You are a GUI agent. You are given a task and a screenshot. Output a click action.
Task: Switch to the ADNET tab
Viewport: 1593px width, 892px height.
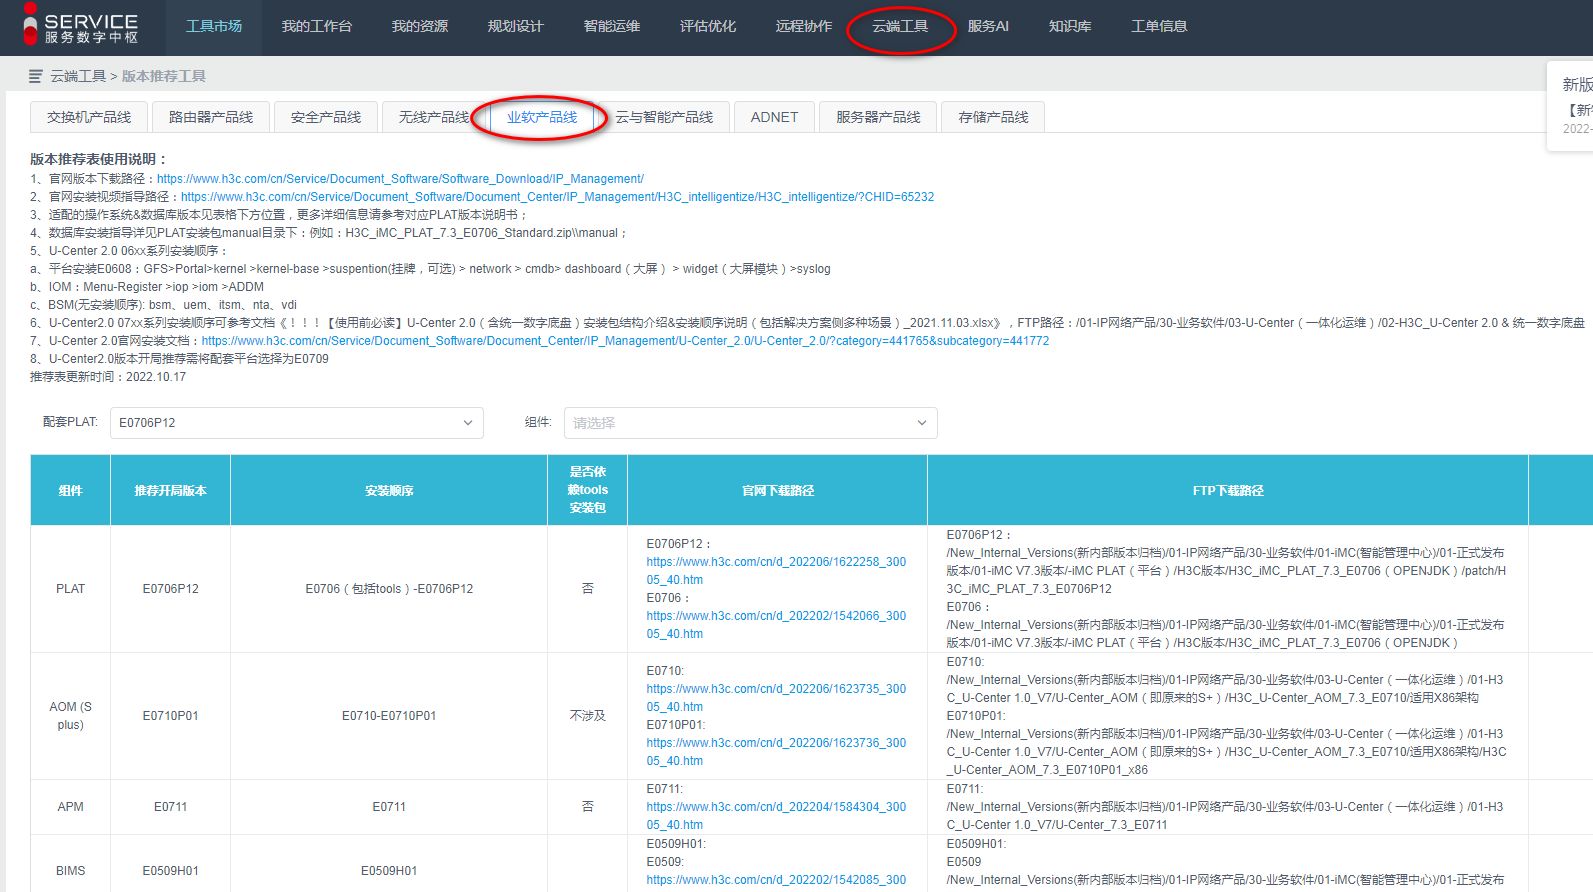pos(774,117)
